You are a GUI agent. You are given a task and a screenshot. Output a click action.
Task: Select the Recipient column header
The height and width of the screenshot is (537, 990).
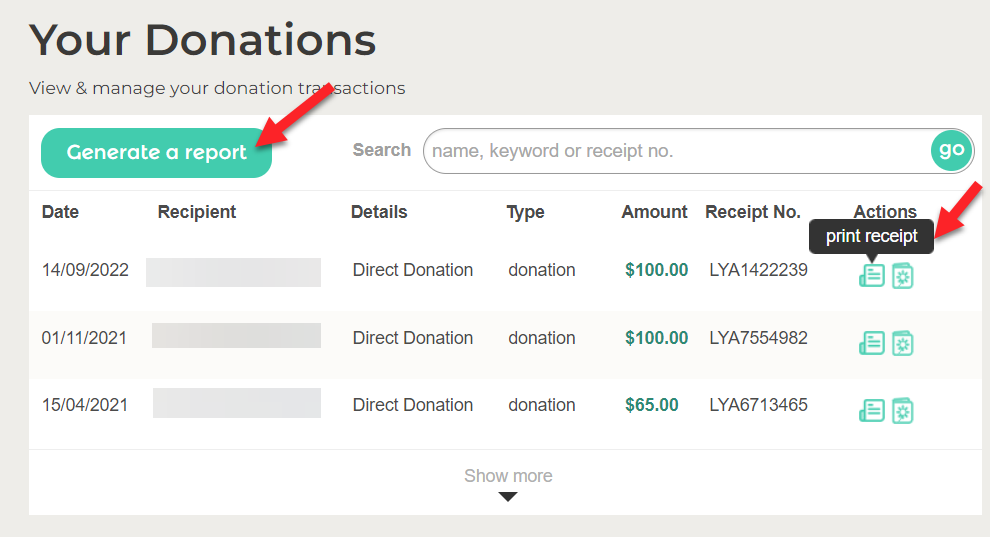click(196, 212)
